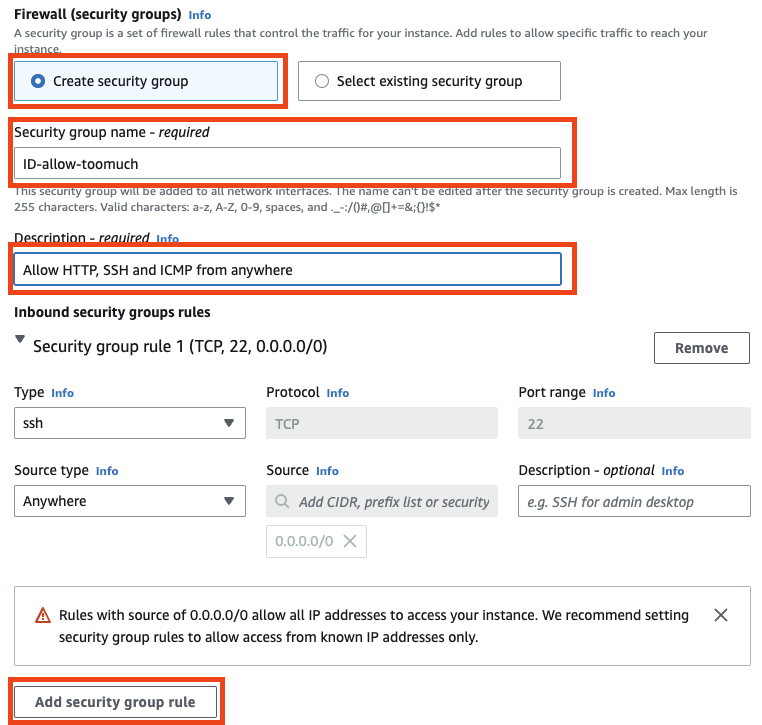
Task: Open Info link beside Source label
Action: pyautogui.click(x=327, y=471)
